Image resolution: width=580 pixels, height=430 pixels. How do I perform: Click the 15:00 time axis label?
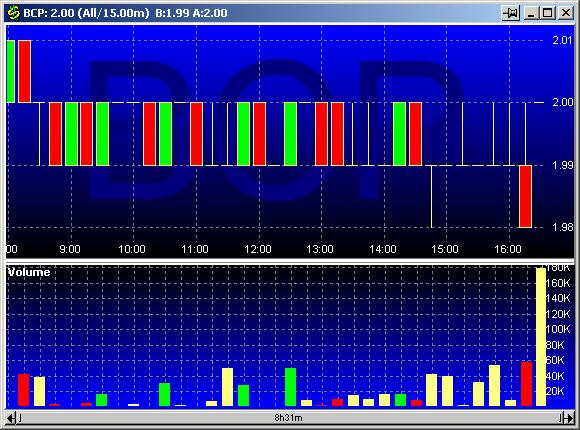pos(445,249)
